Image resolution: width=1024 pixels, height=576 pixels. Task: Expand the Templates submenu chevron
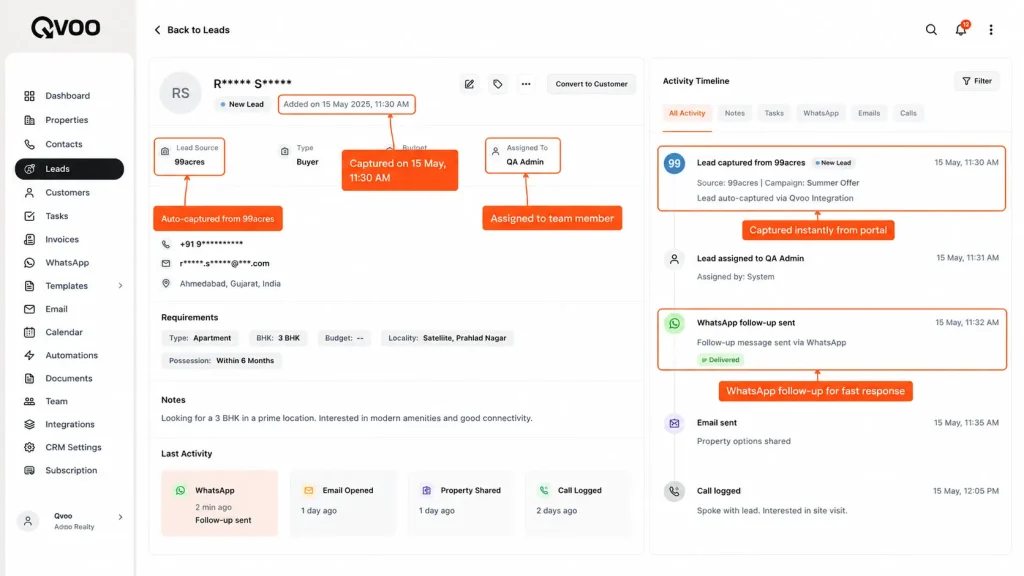point(120,286)
